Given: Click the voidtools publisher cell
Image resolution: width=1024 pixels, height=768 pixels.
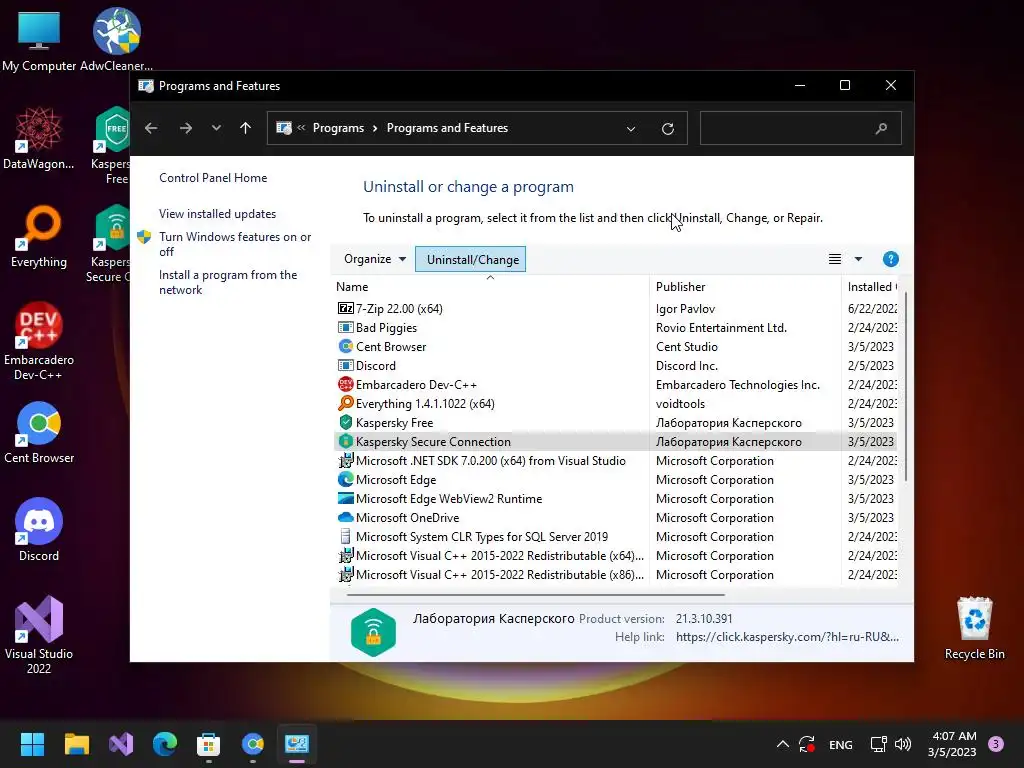Looking at the screenshot, I should pos(680,404).
